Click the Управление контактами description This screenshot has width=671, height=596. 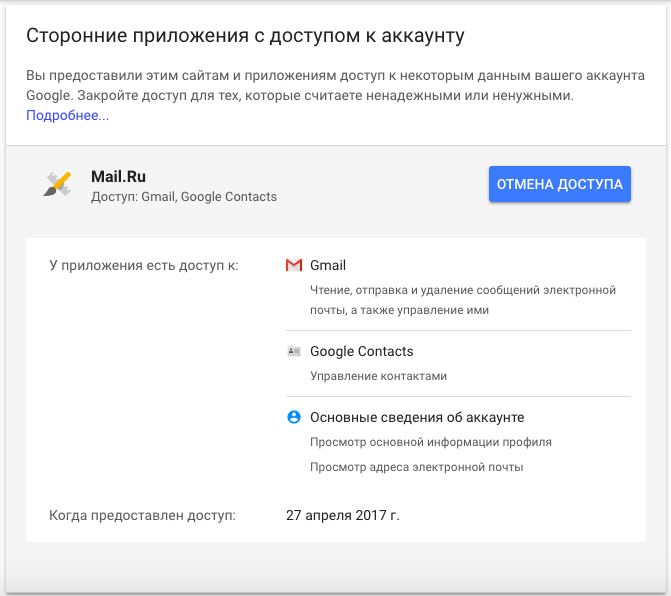point(378,377)
